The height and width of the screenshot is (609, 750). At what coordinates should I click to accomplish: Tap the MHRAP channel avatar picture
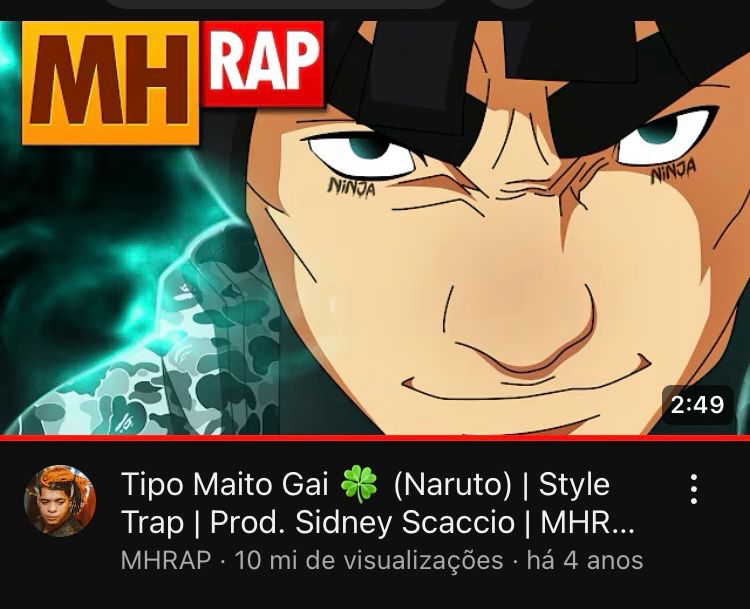60,500
